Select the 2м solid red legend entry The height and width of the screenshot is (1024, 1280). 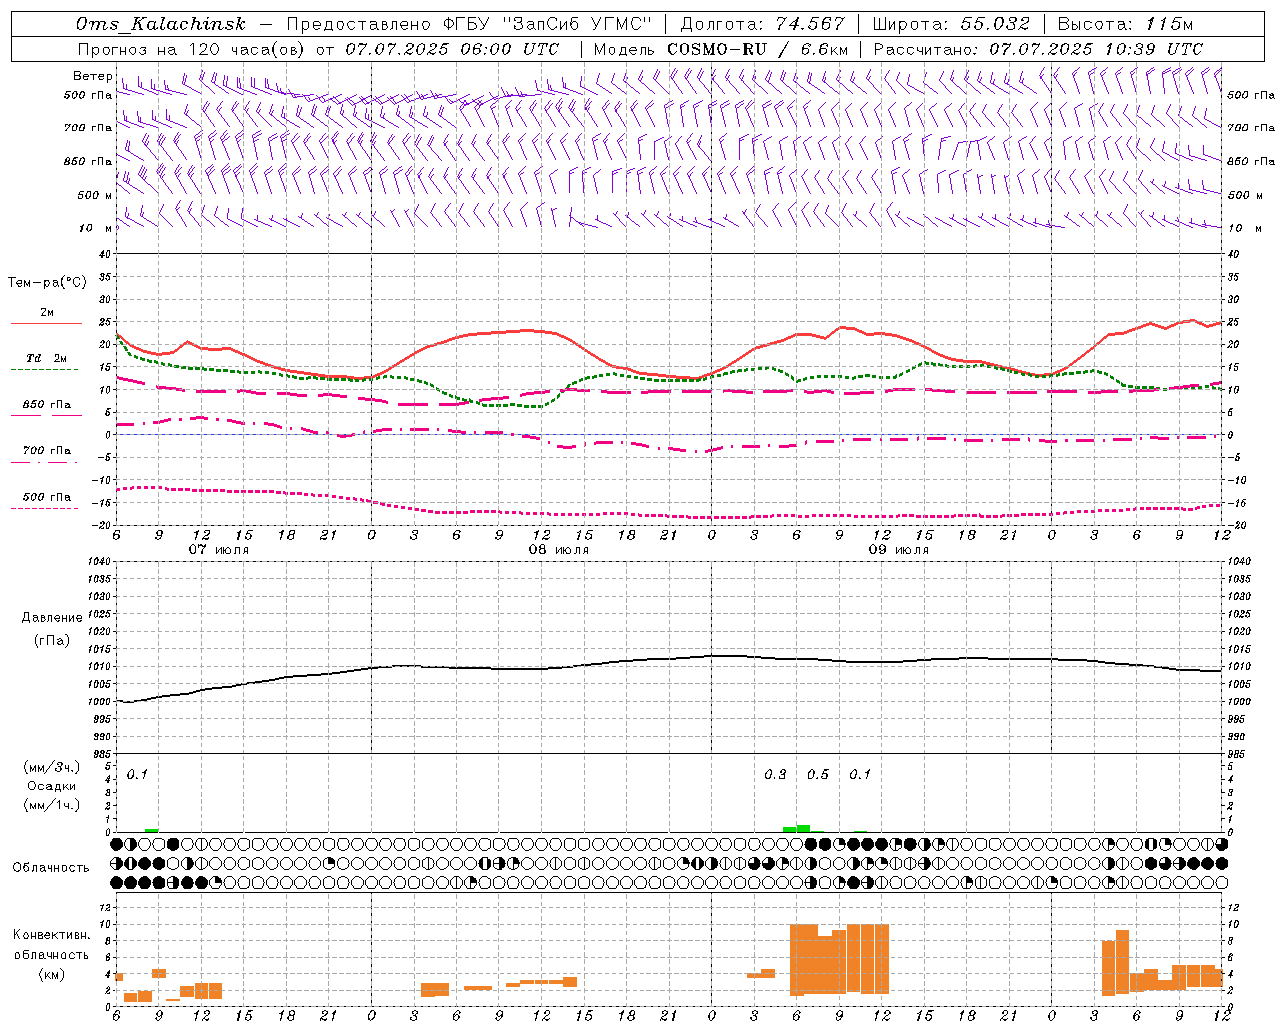(46, 317)
